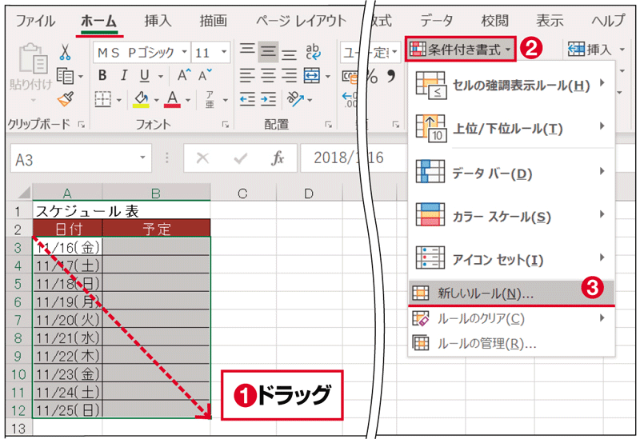
Task: Toggle Underline formatting
Action: point(146,75)
